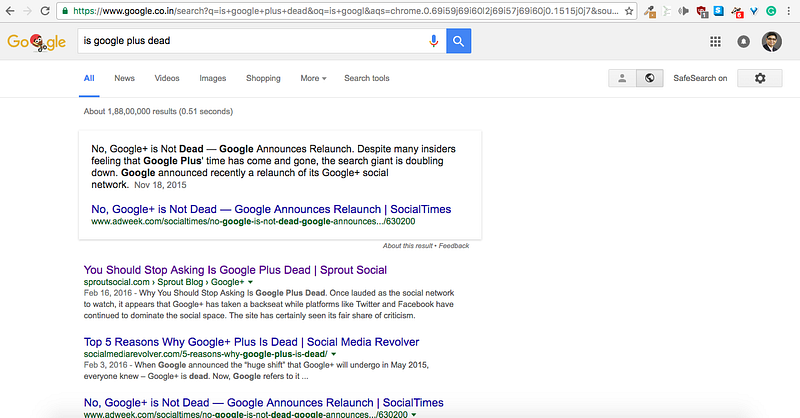Screen dimensions: 800x418
Task: Click the results count text
Action: [158, 111]
